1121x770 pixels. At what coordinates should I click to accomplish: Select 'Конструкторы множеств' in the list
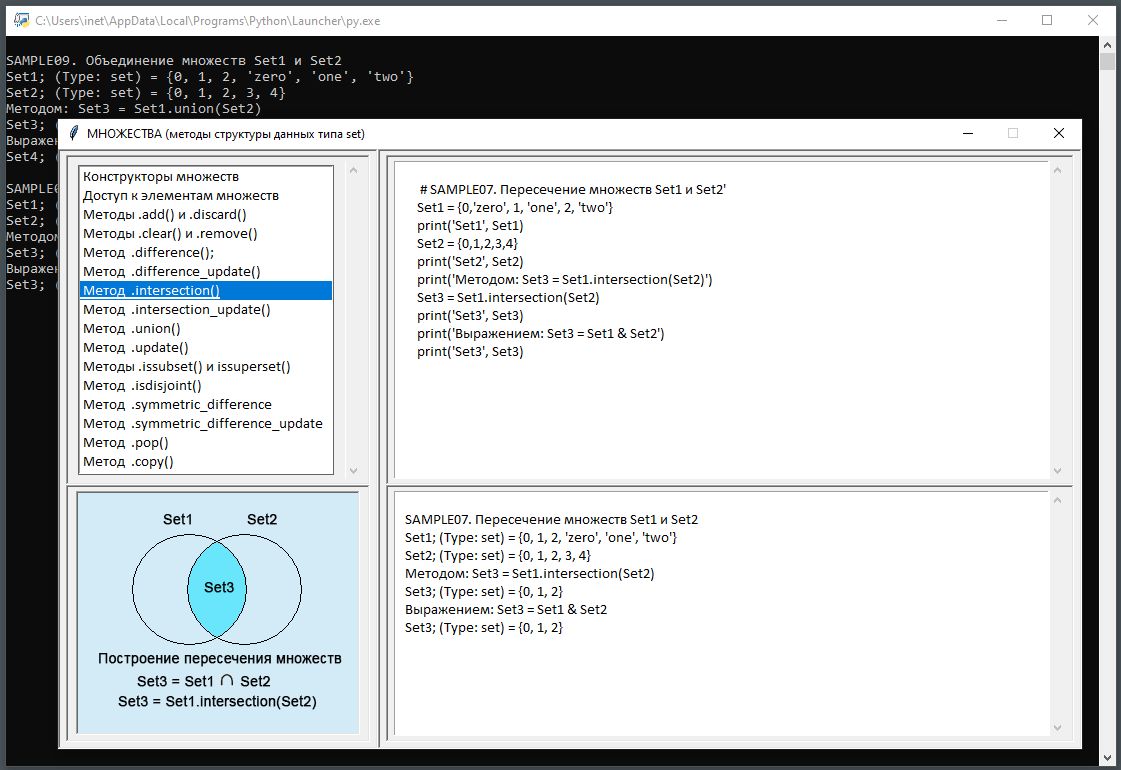pyautogui.click(x=161, y=177)
